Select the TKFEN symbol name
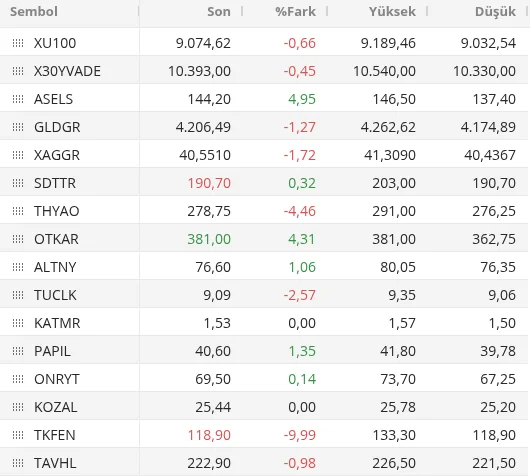Image resolution: width=530 pixels, height=476 pixels. [55, 435]
